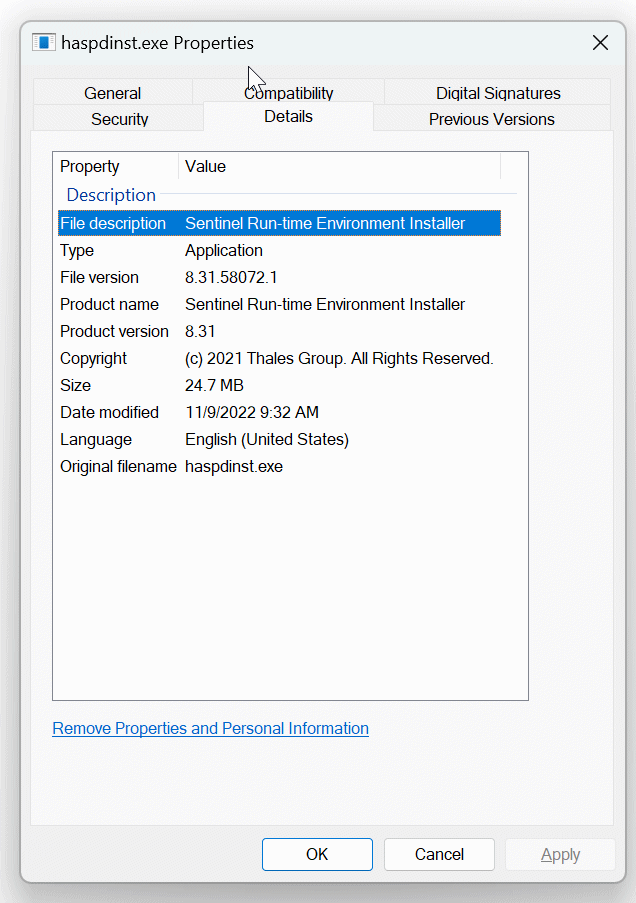Click the Property column header
Screen dimensions: 636x903
click(x=116, y=166)
